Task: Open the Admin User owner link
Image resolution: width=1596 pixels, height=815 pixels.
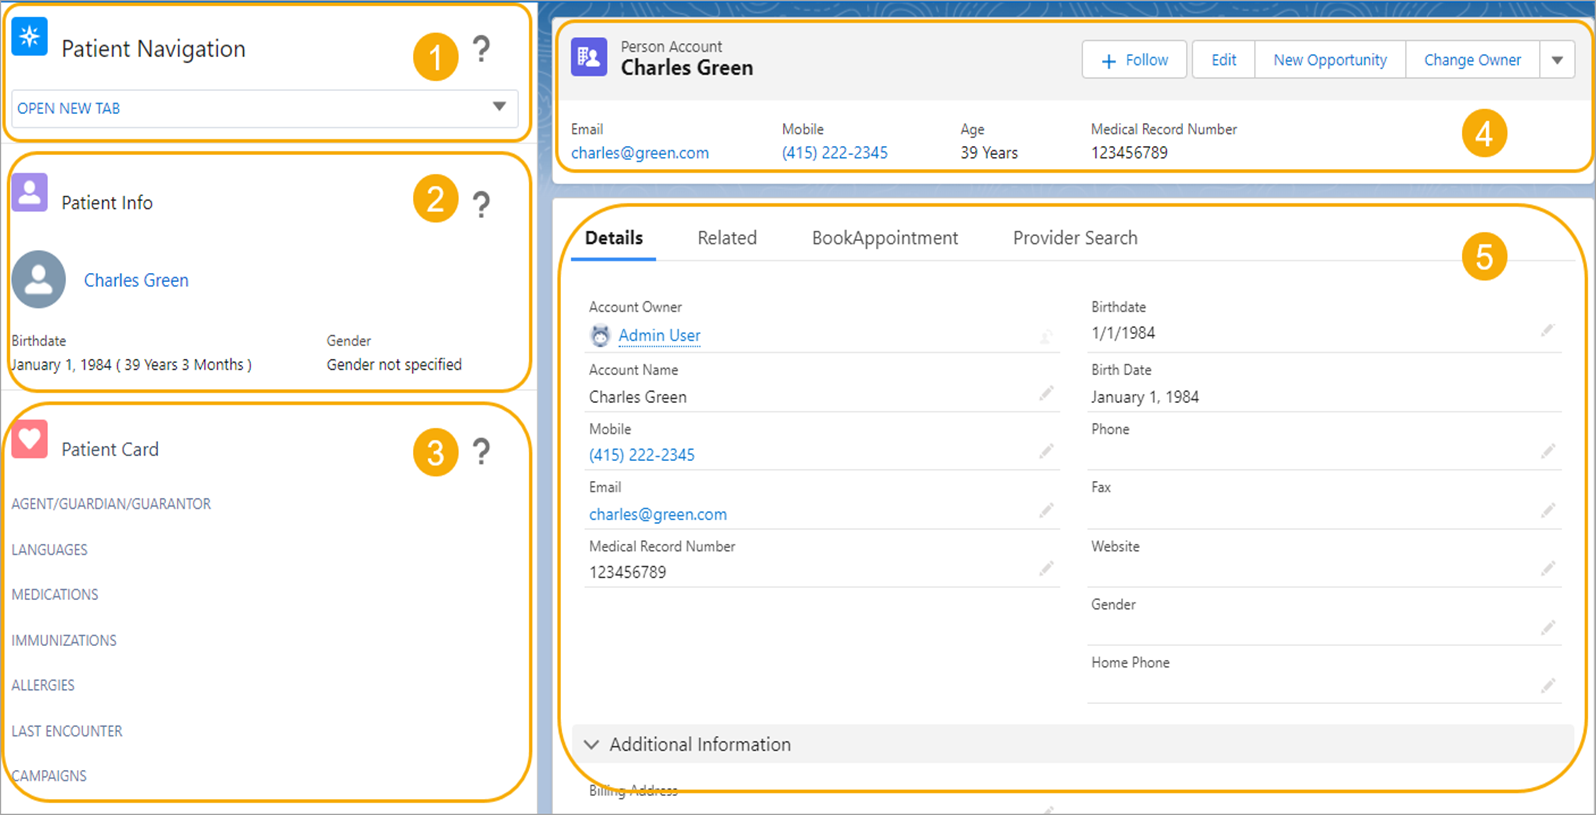Action: pos(659,336)
